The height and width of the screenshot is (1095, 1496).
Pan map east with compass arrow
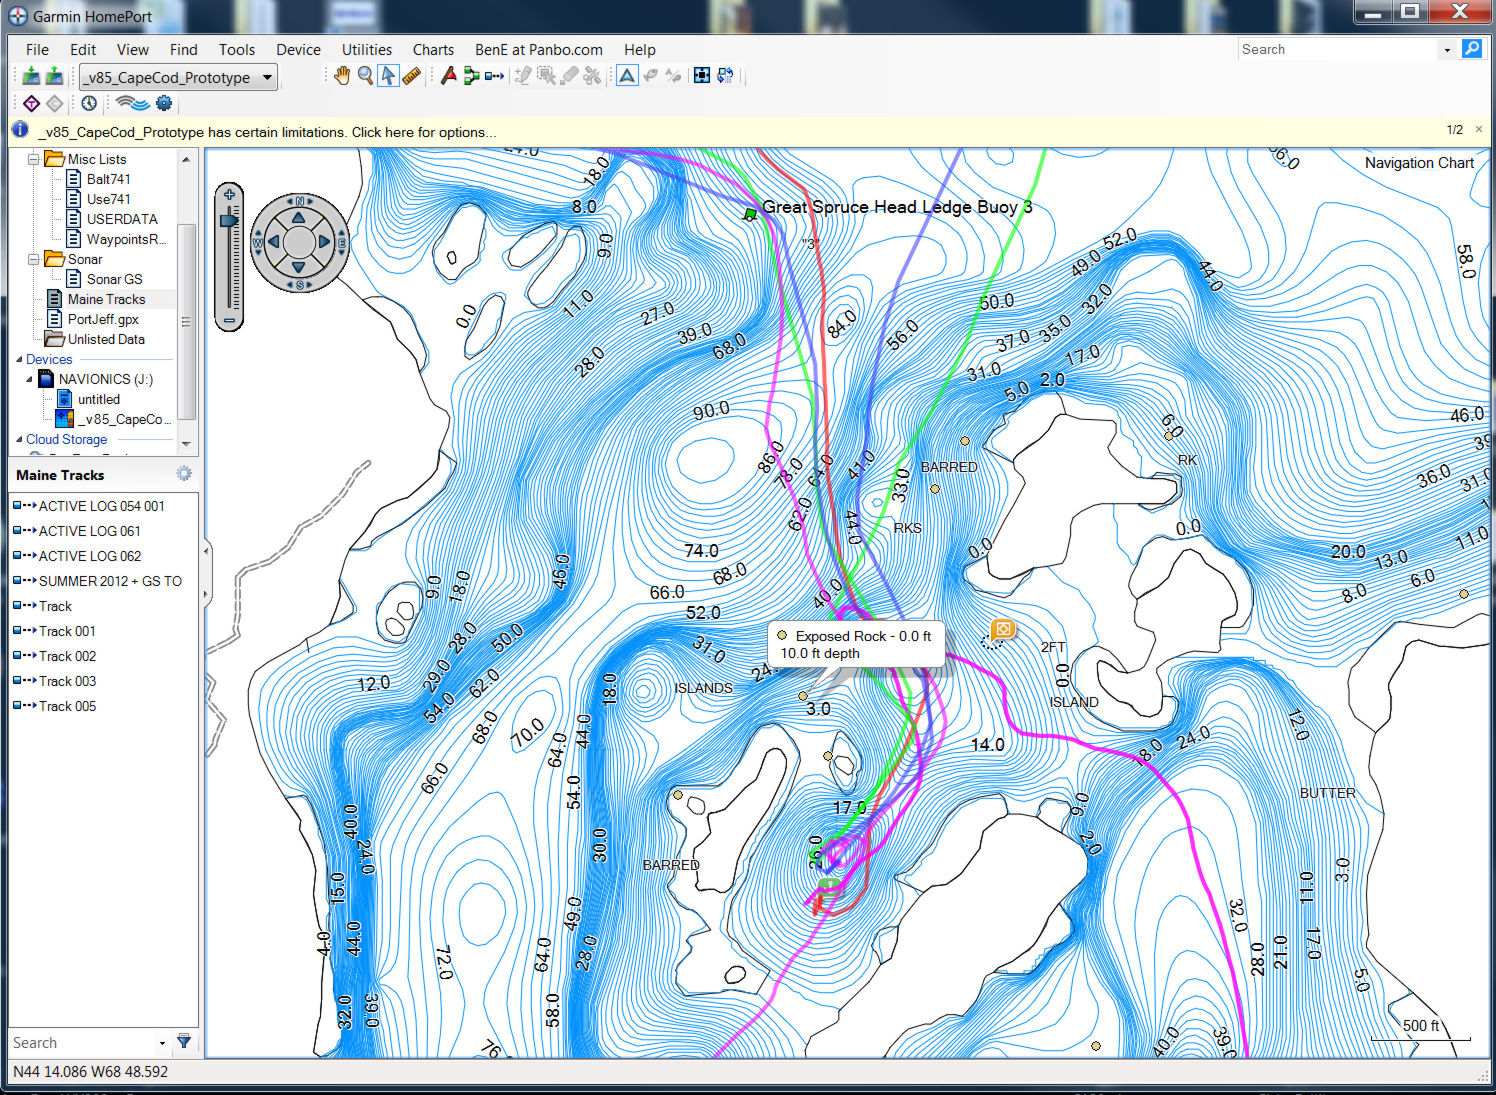pyautogui.click(x=324, y=242)
